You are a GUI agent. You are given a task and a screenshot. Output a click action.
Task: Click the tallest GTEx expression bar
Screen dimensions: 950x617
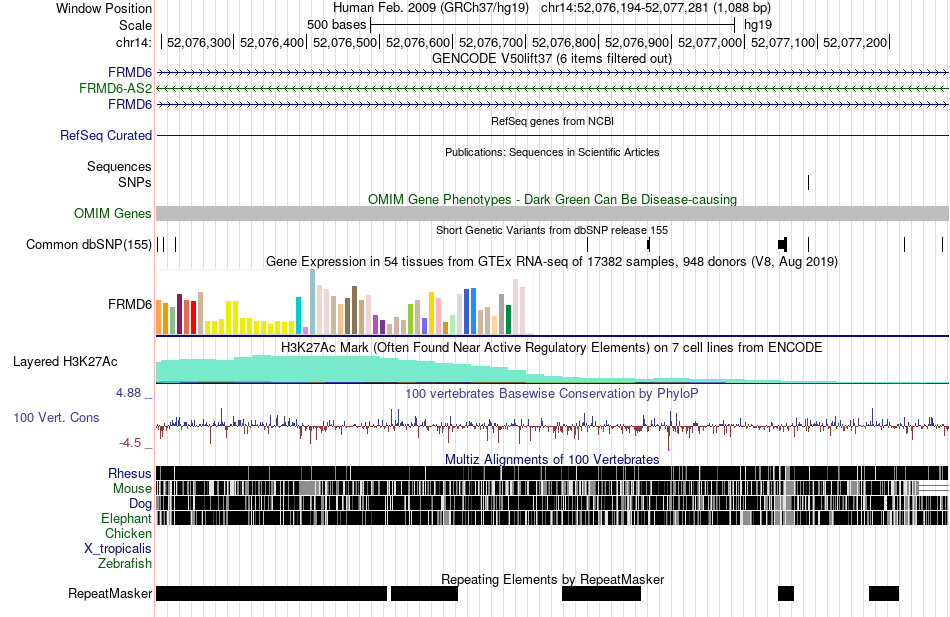coord(313,302)
